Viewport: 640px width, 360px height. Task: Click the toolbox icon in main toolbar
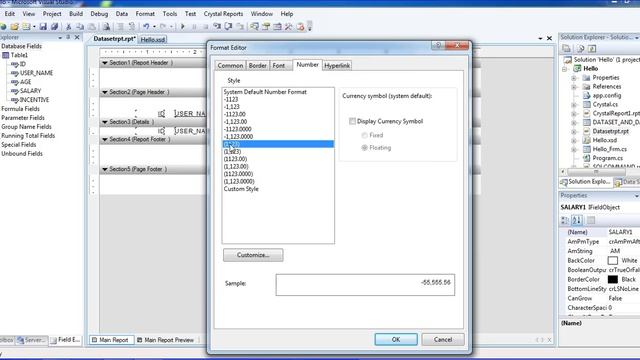pos(289,27)
